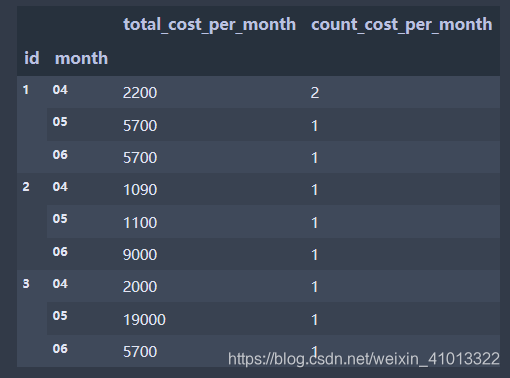Click count 1 in id 1 month 05 row
Image resolution: width=510 pixels, height=378 pixels.
point(314,126)
